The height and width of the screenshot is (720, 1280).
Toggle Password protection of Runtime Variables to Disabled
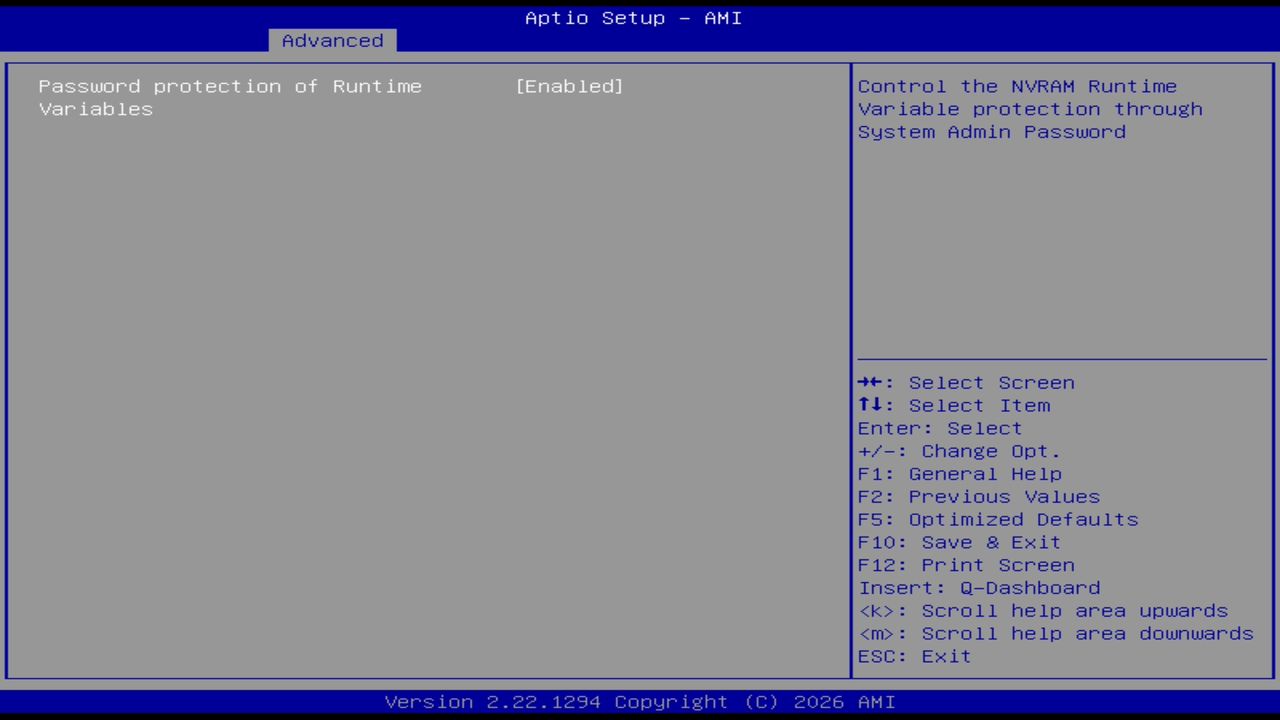tap(570, 86)
